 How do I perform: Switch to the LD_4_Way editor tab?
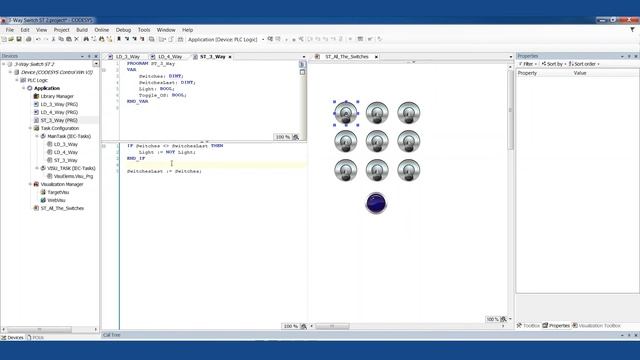[167, 57]
